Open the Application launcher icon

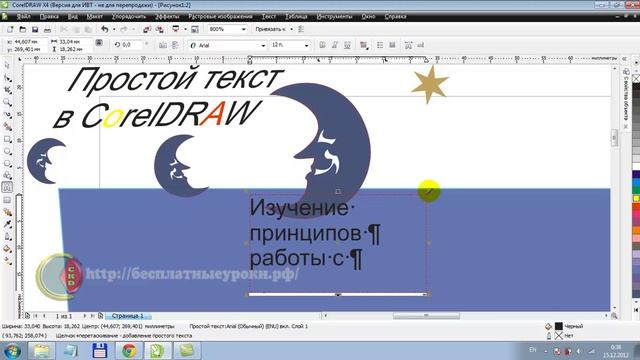point(176,29)
